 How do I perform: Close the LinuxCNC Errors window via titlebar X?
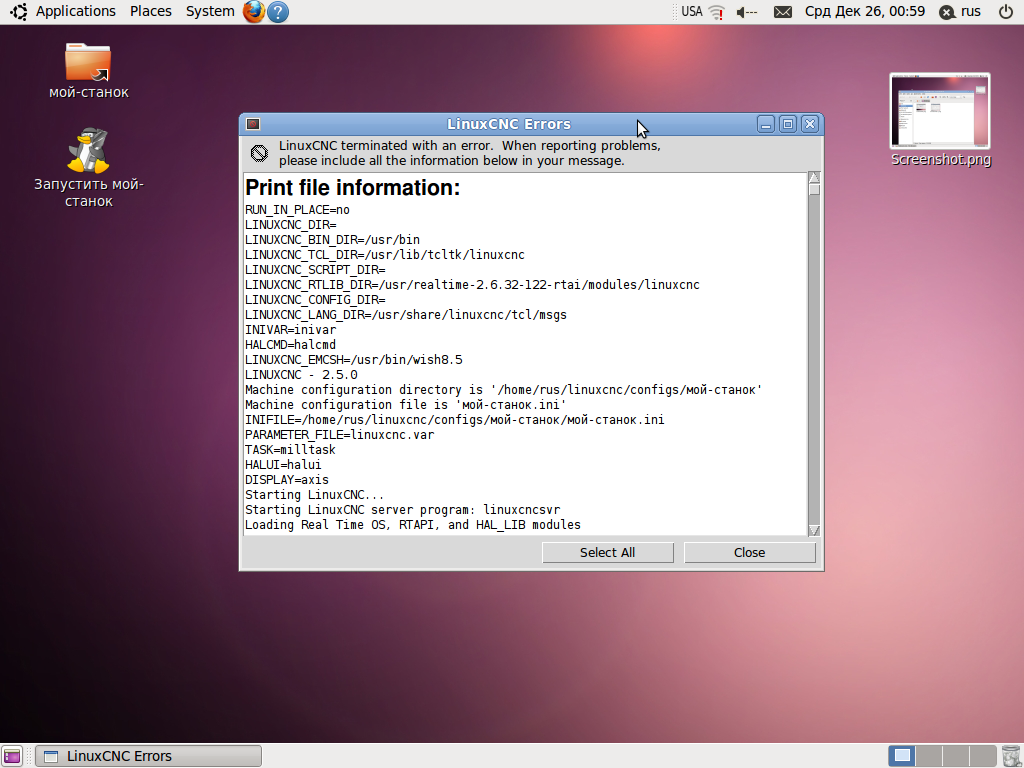point(810,124)
